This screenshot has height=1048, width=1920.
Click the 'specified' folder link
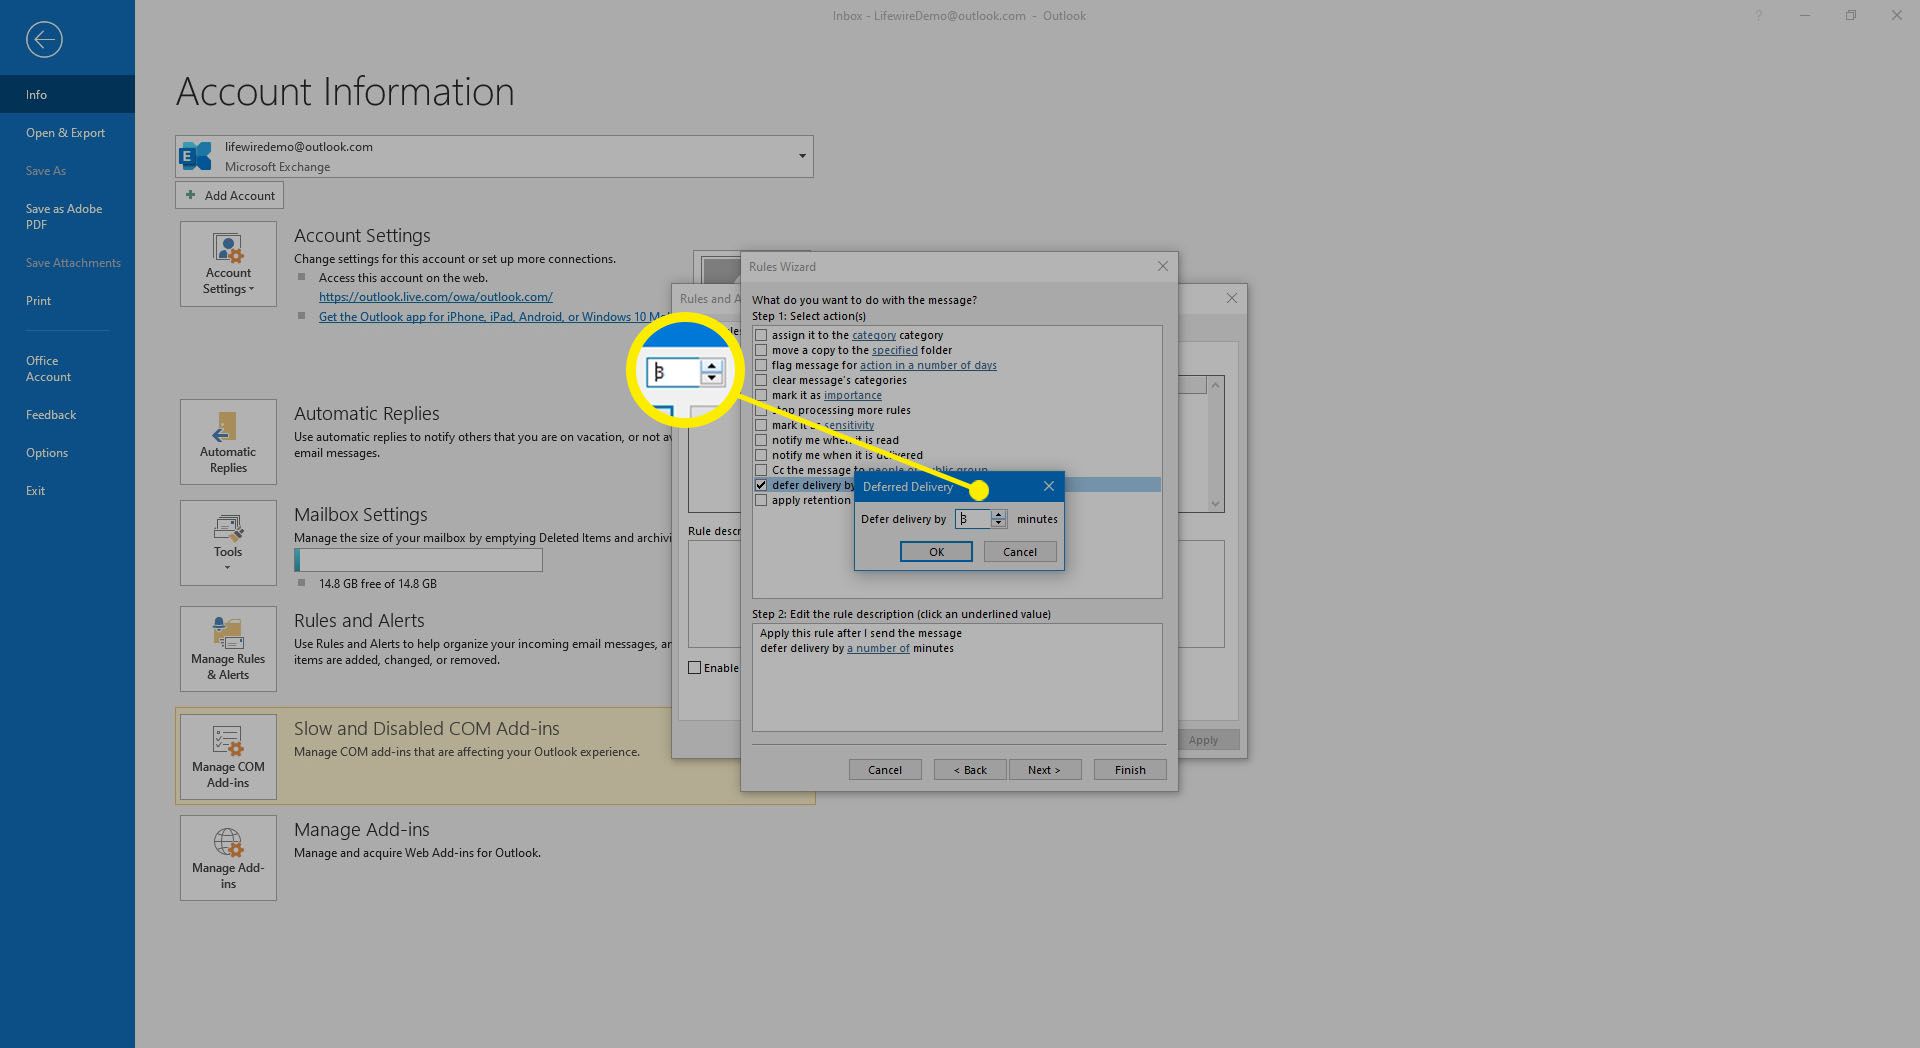(x=895, y=350)
